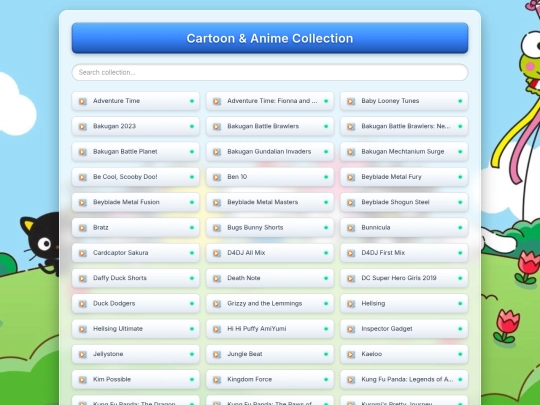Click play icon for DC Super Hero Girls 2019
This screenshot has width=540, height=405.
click(x=351, y=278)
